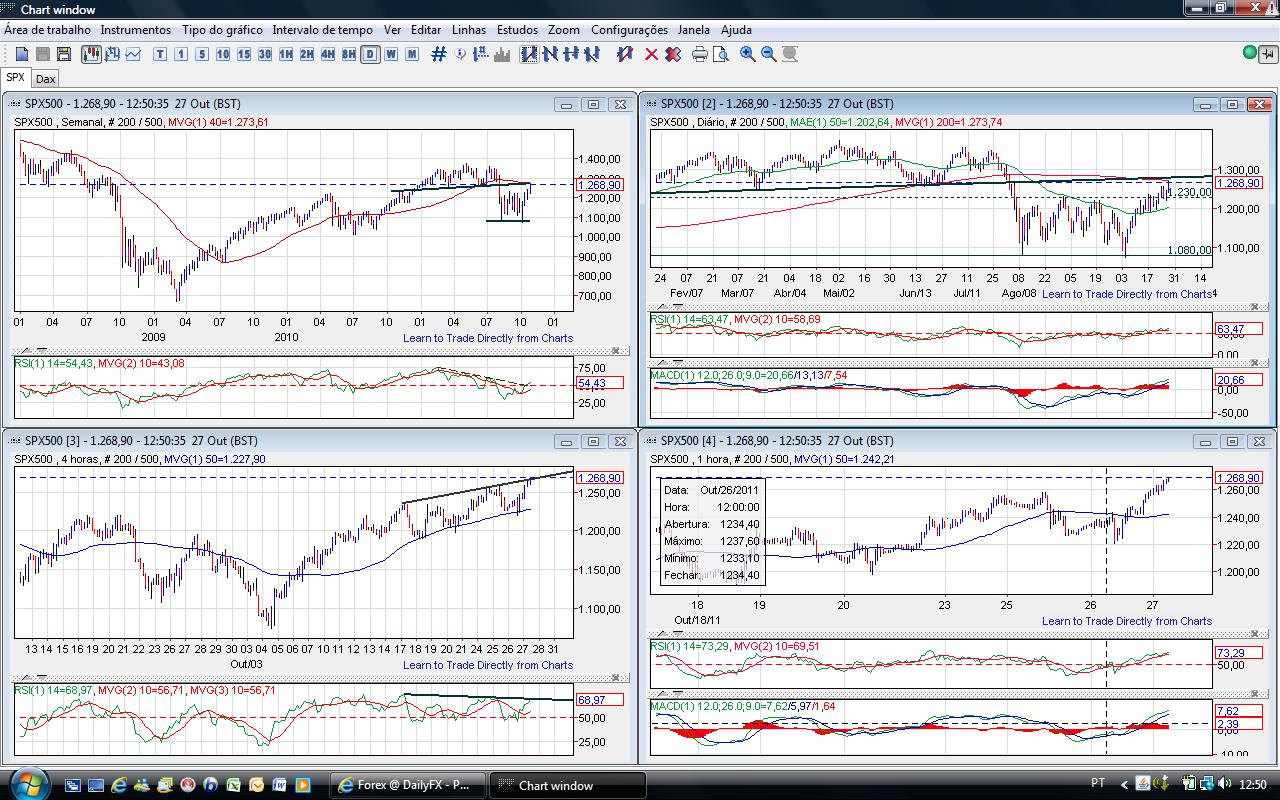Open print preview icon
Image resolution: width=1280 pixels, height=800 pixels.
tap(721, 54)
